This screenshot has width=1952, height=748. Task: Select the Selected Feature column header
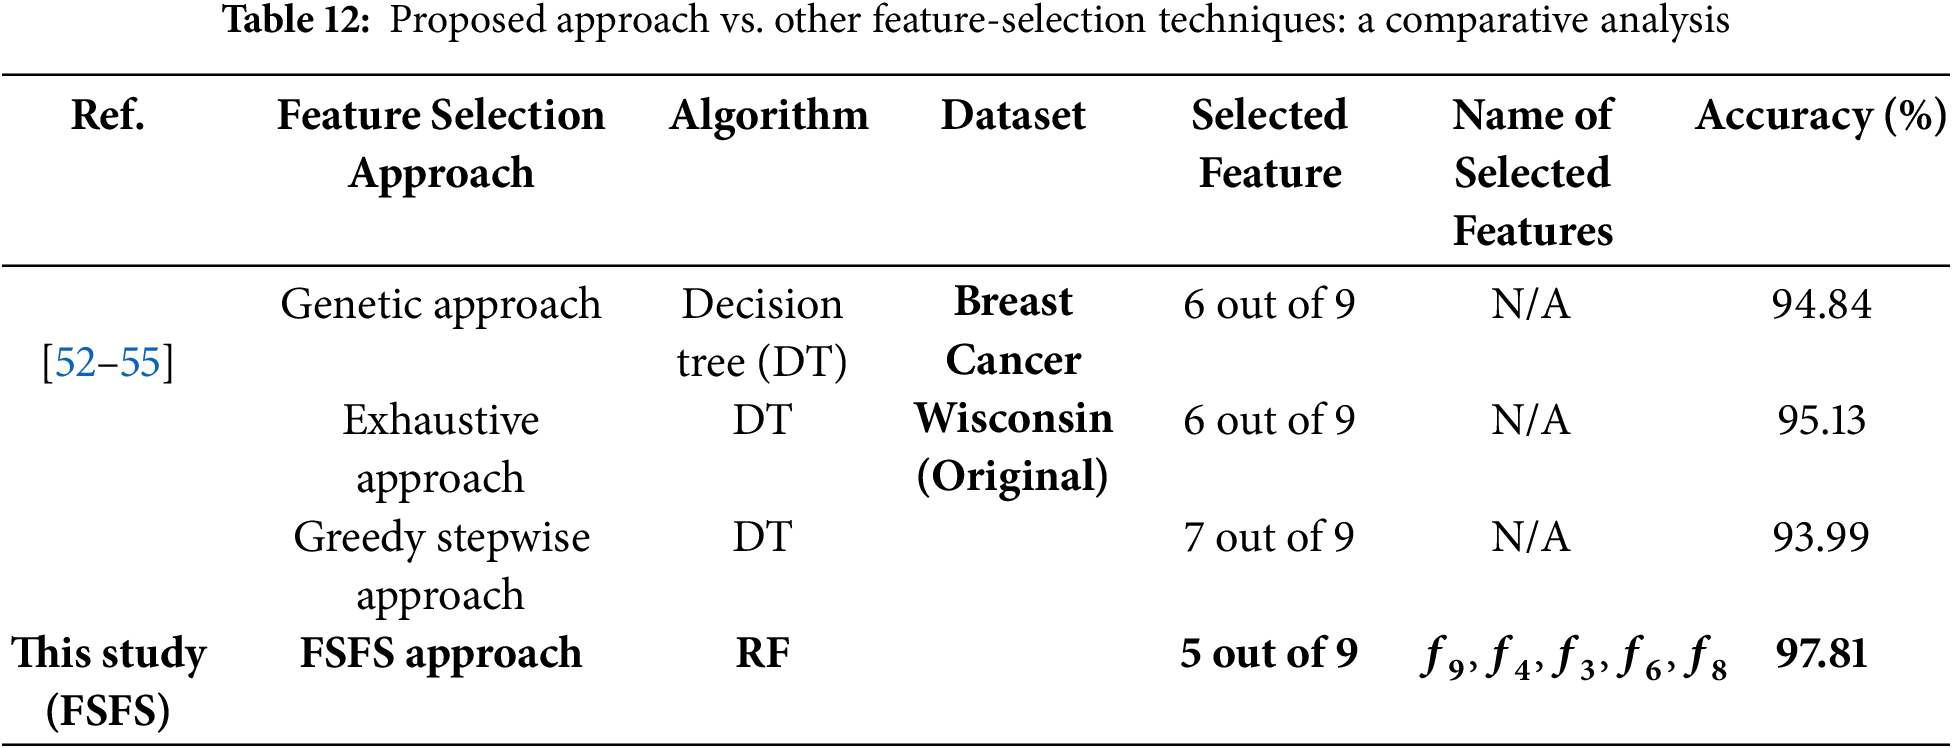coord(1269,144)
